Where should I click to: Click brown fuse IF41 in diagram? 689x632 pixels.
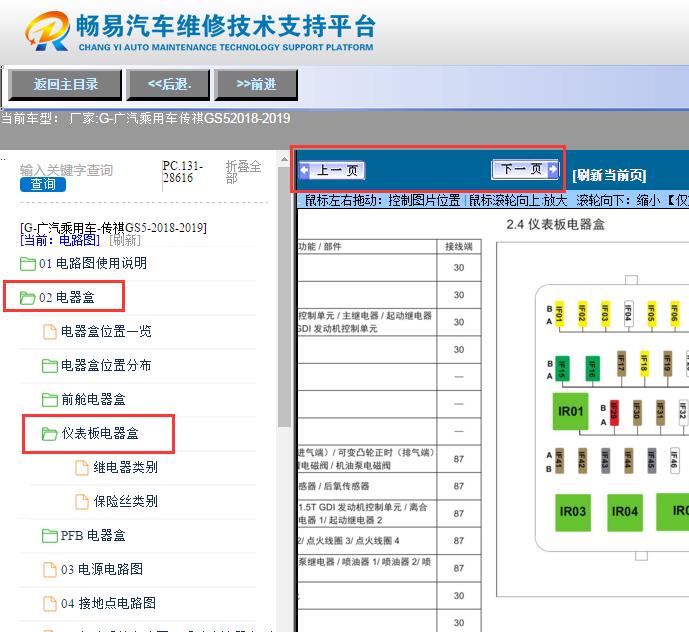559,461
